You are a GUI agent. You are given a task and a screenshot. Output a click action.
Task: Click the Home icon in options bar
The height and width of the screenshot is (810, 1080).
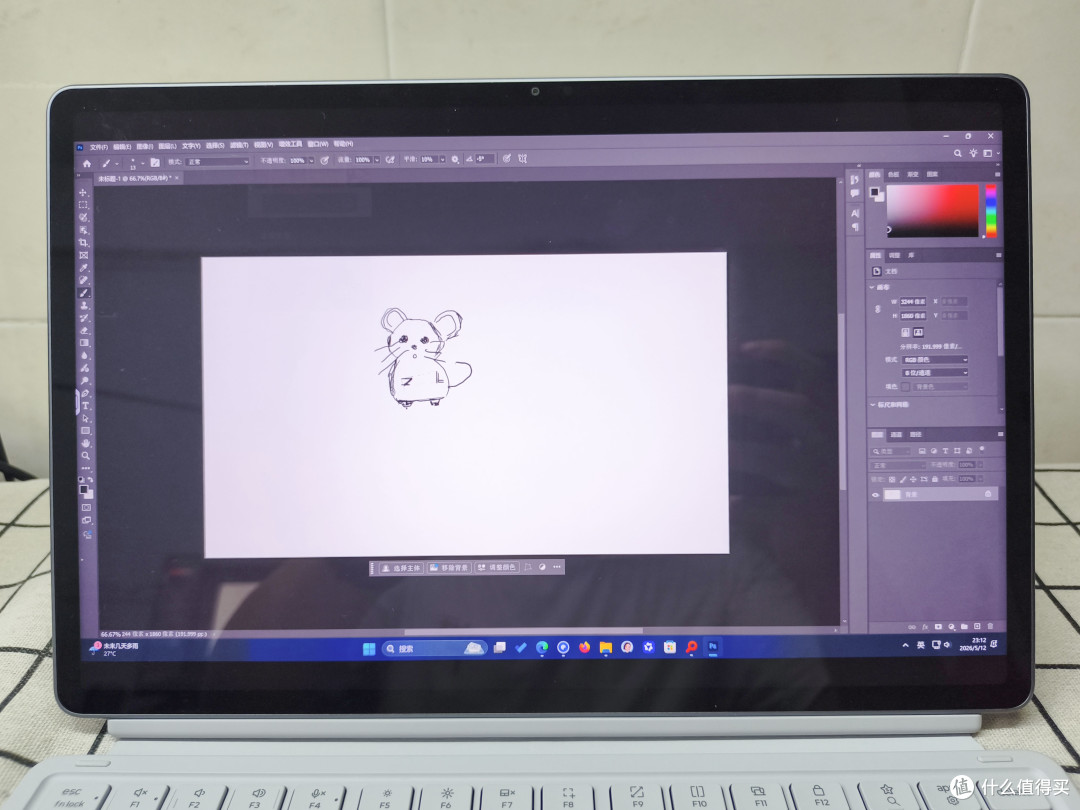87,163
